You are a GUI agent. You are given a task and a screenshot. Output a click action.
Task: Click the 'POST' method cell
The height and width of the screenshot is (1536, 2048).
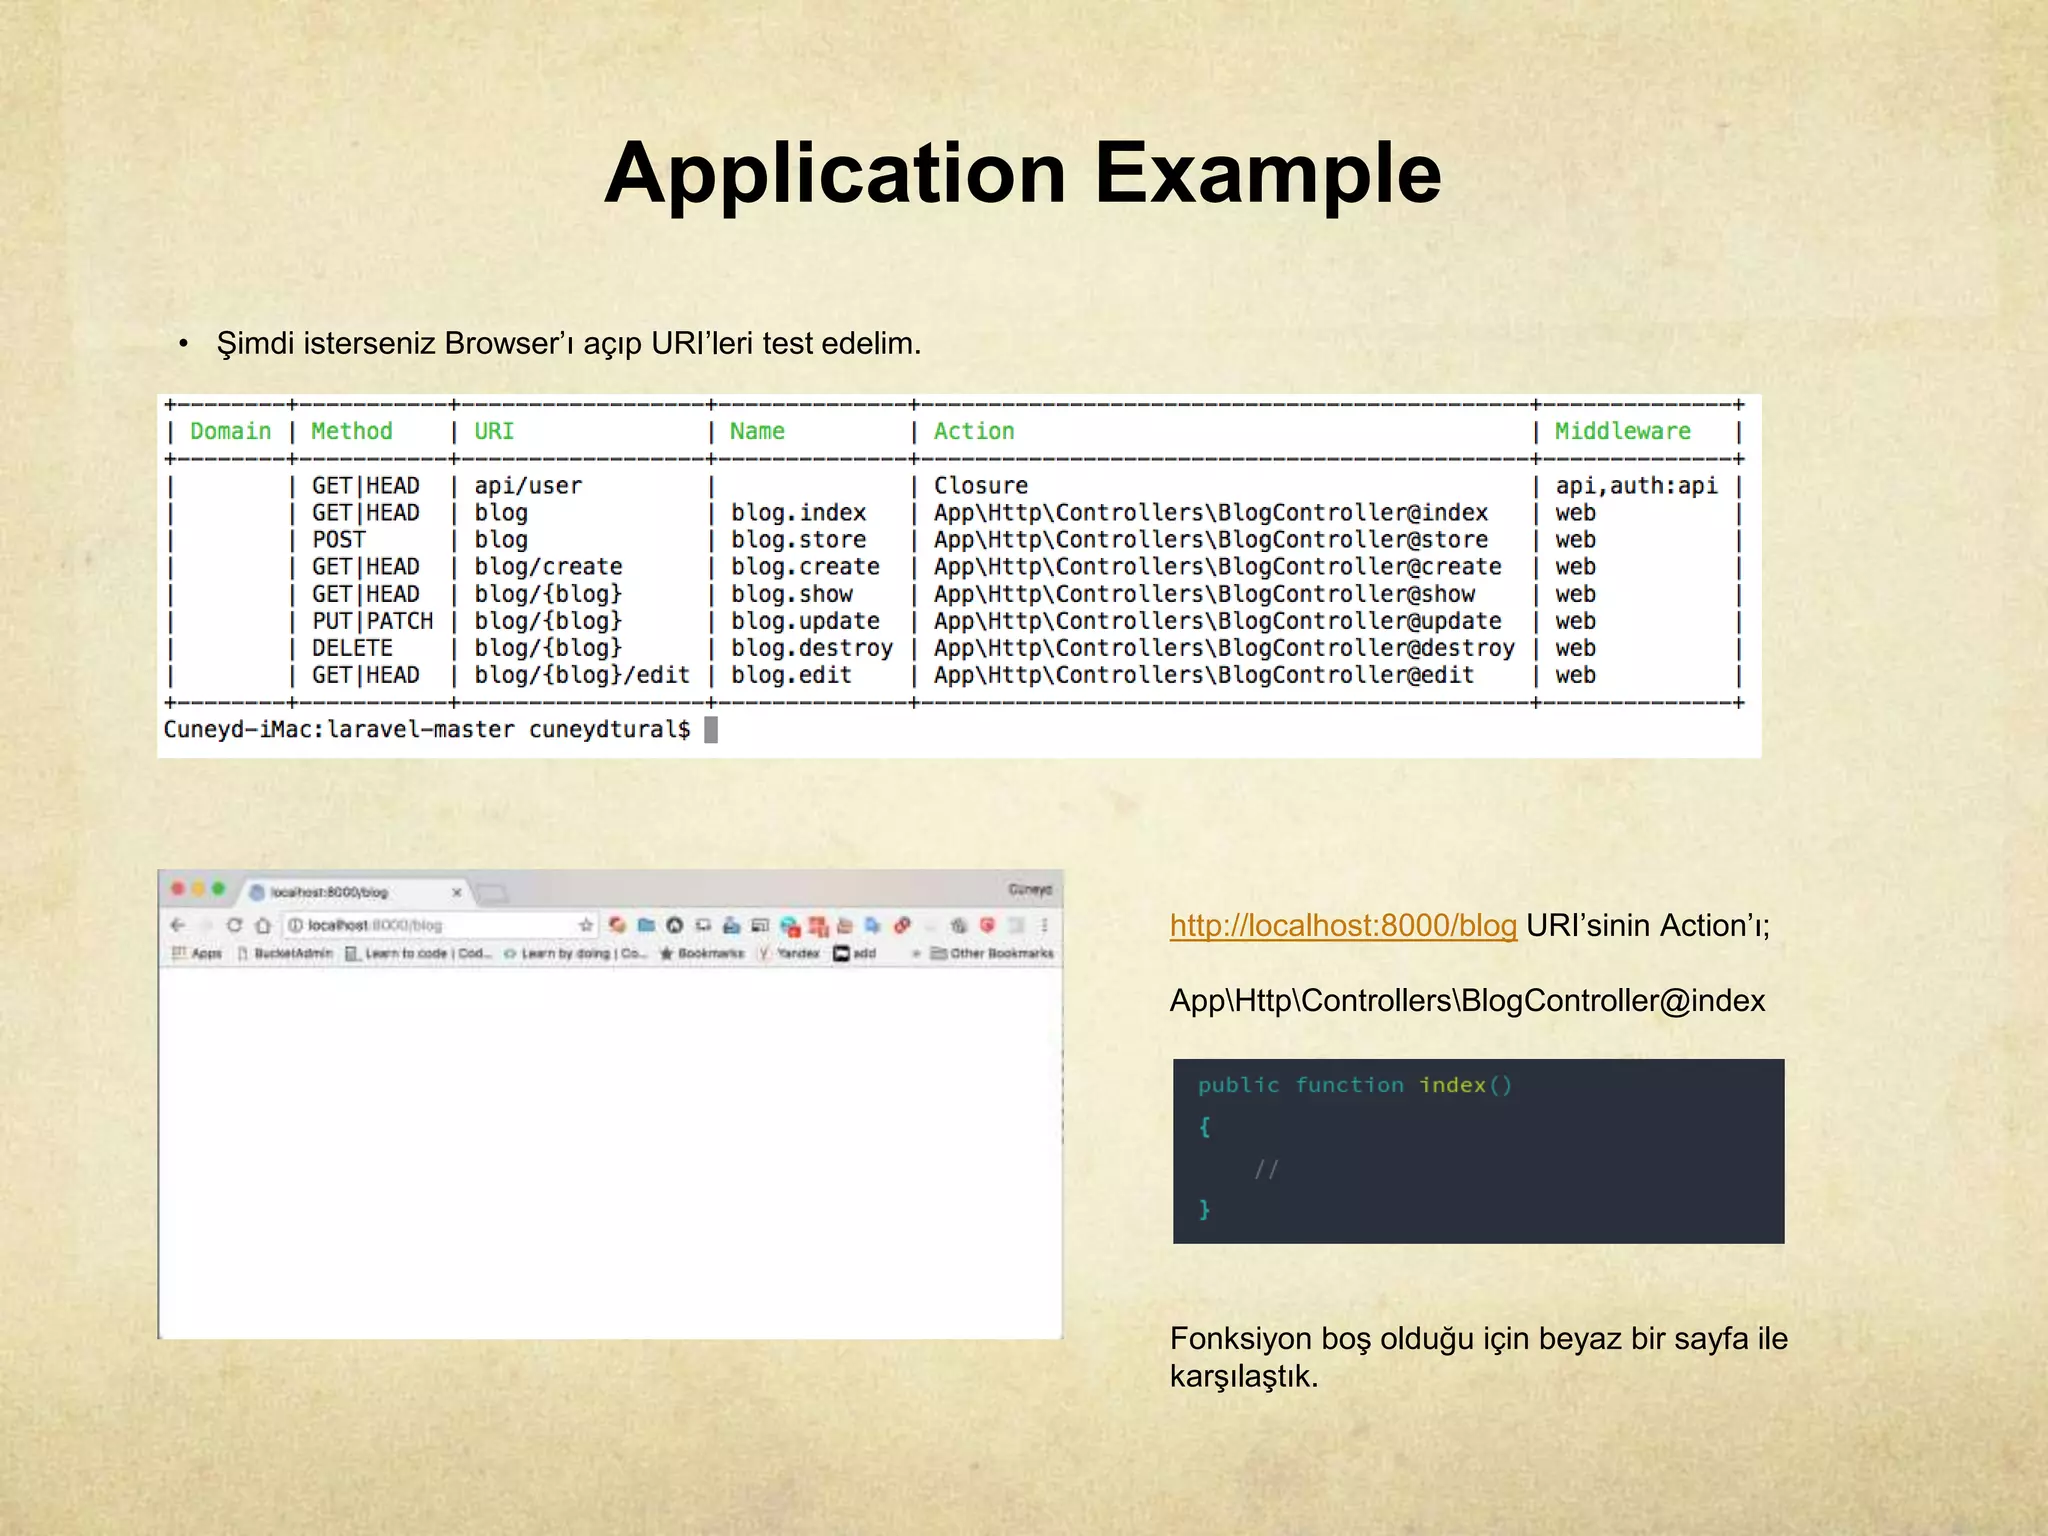point(339,540)
